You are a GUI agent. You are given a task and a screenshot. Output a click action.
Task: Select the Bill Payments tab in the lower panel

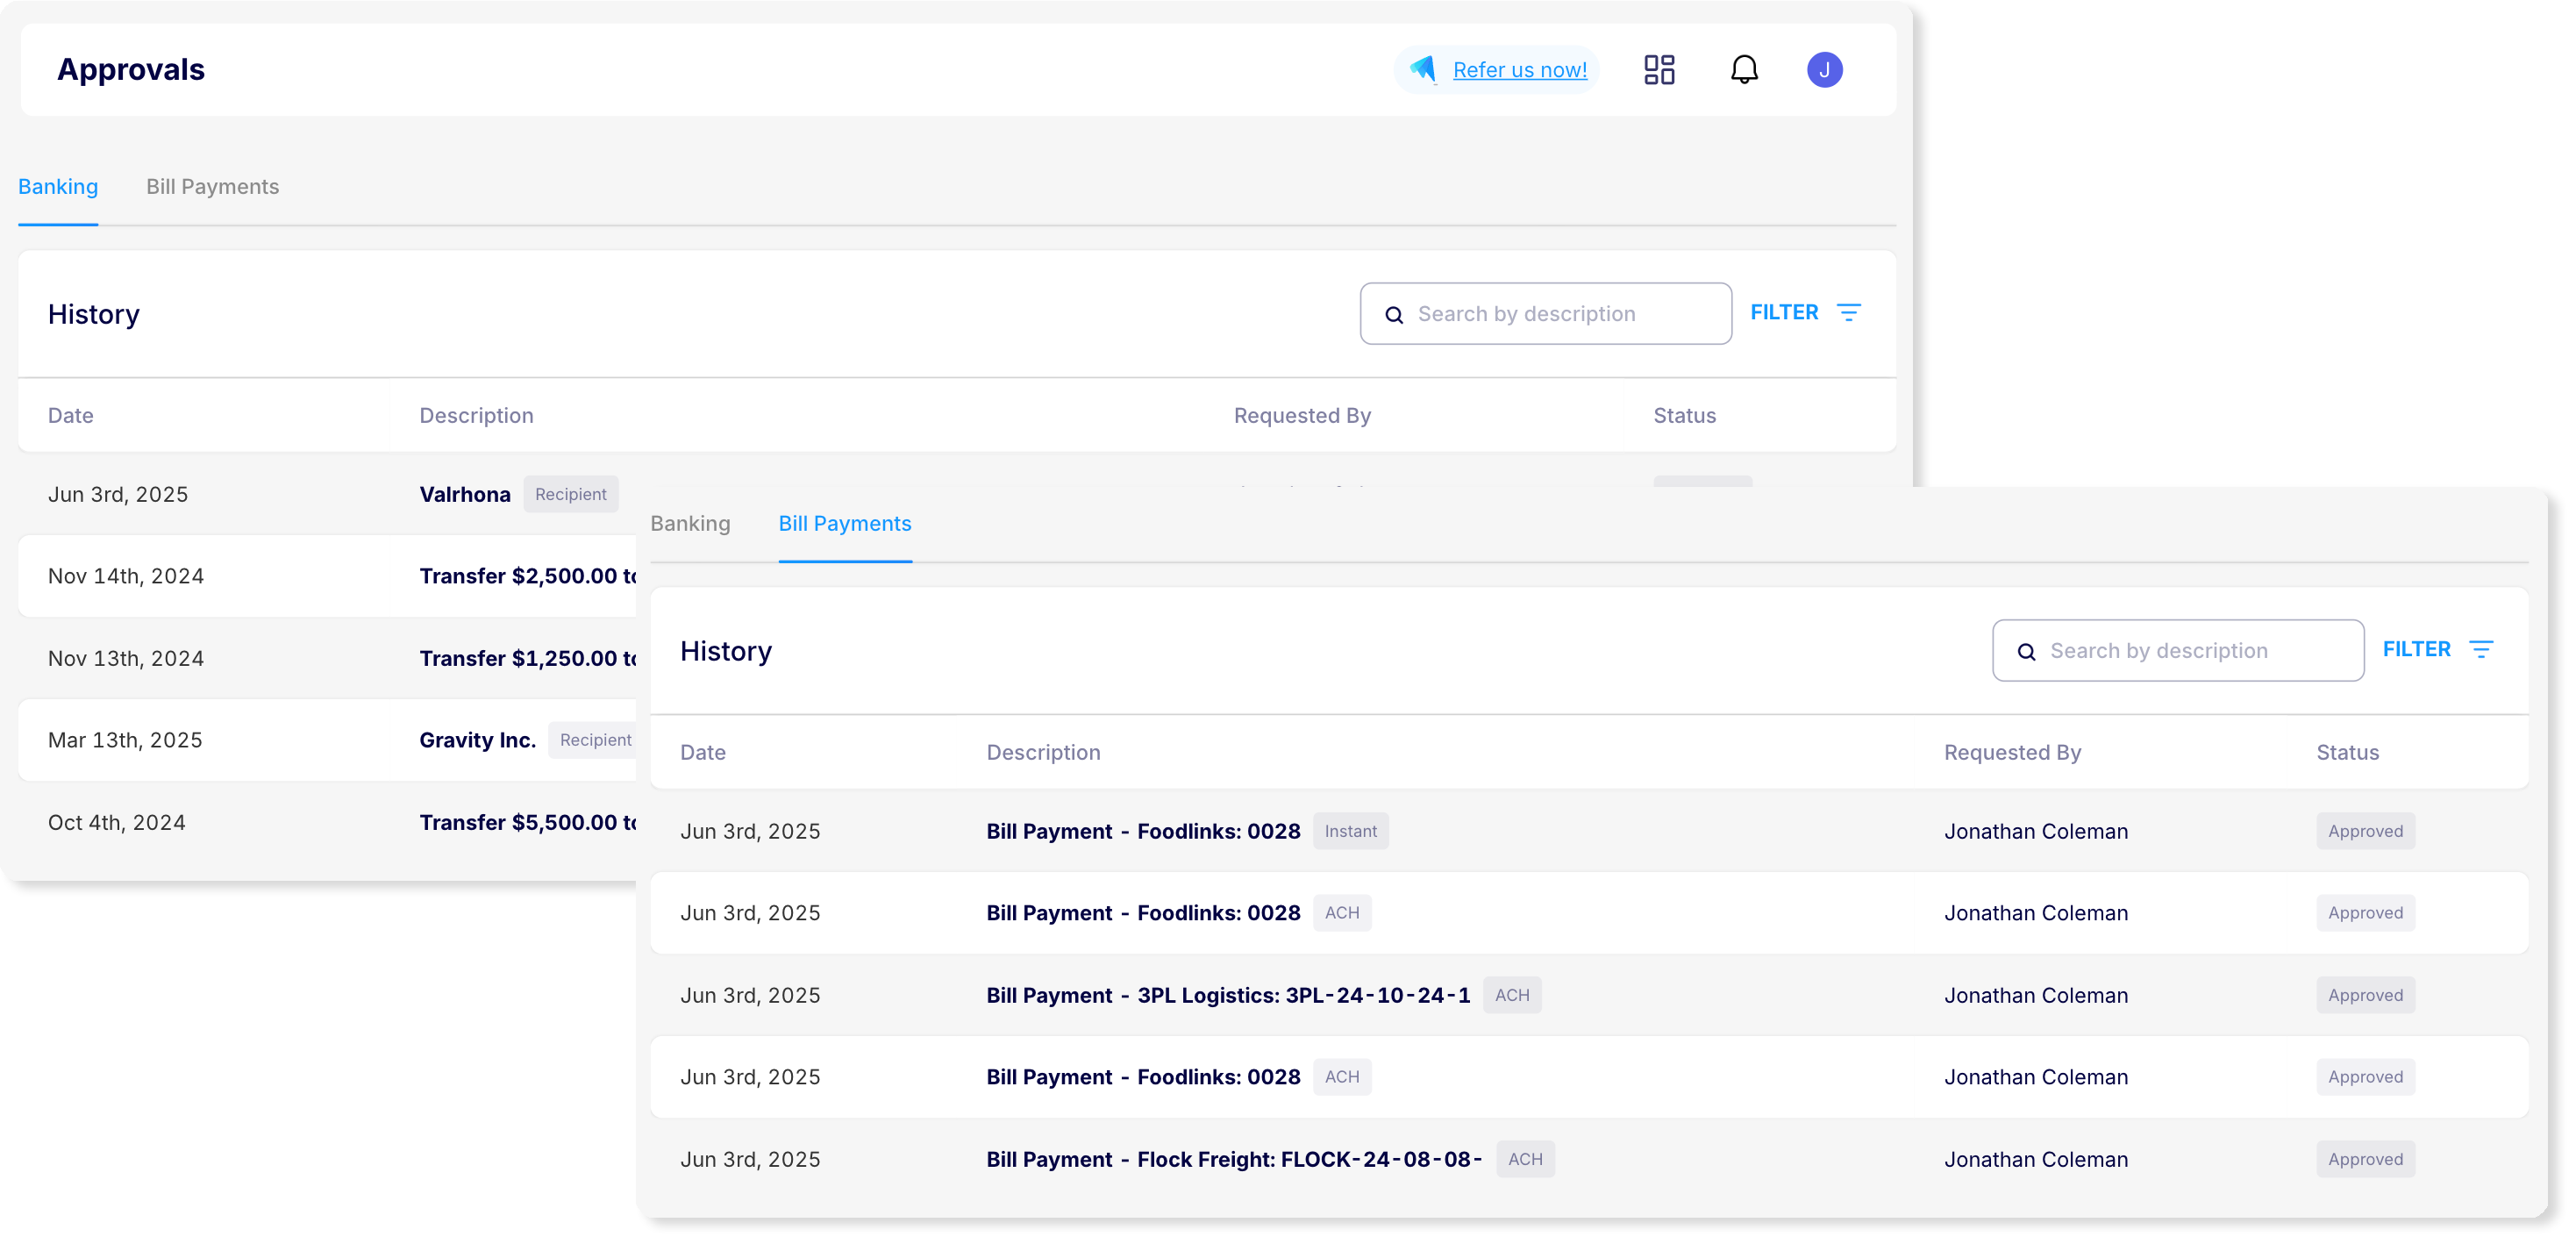pyautogui.click(x=845, y=524)
